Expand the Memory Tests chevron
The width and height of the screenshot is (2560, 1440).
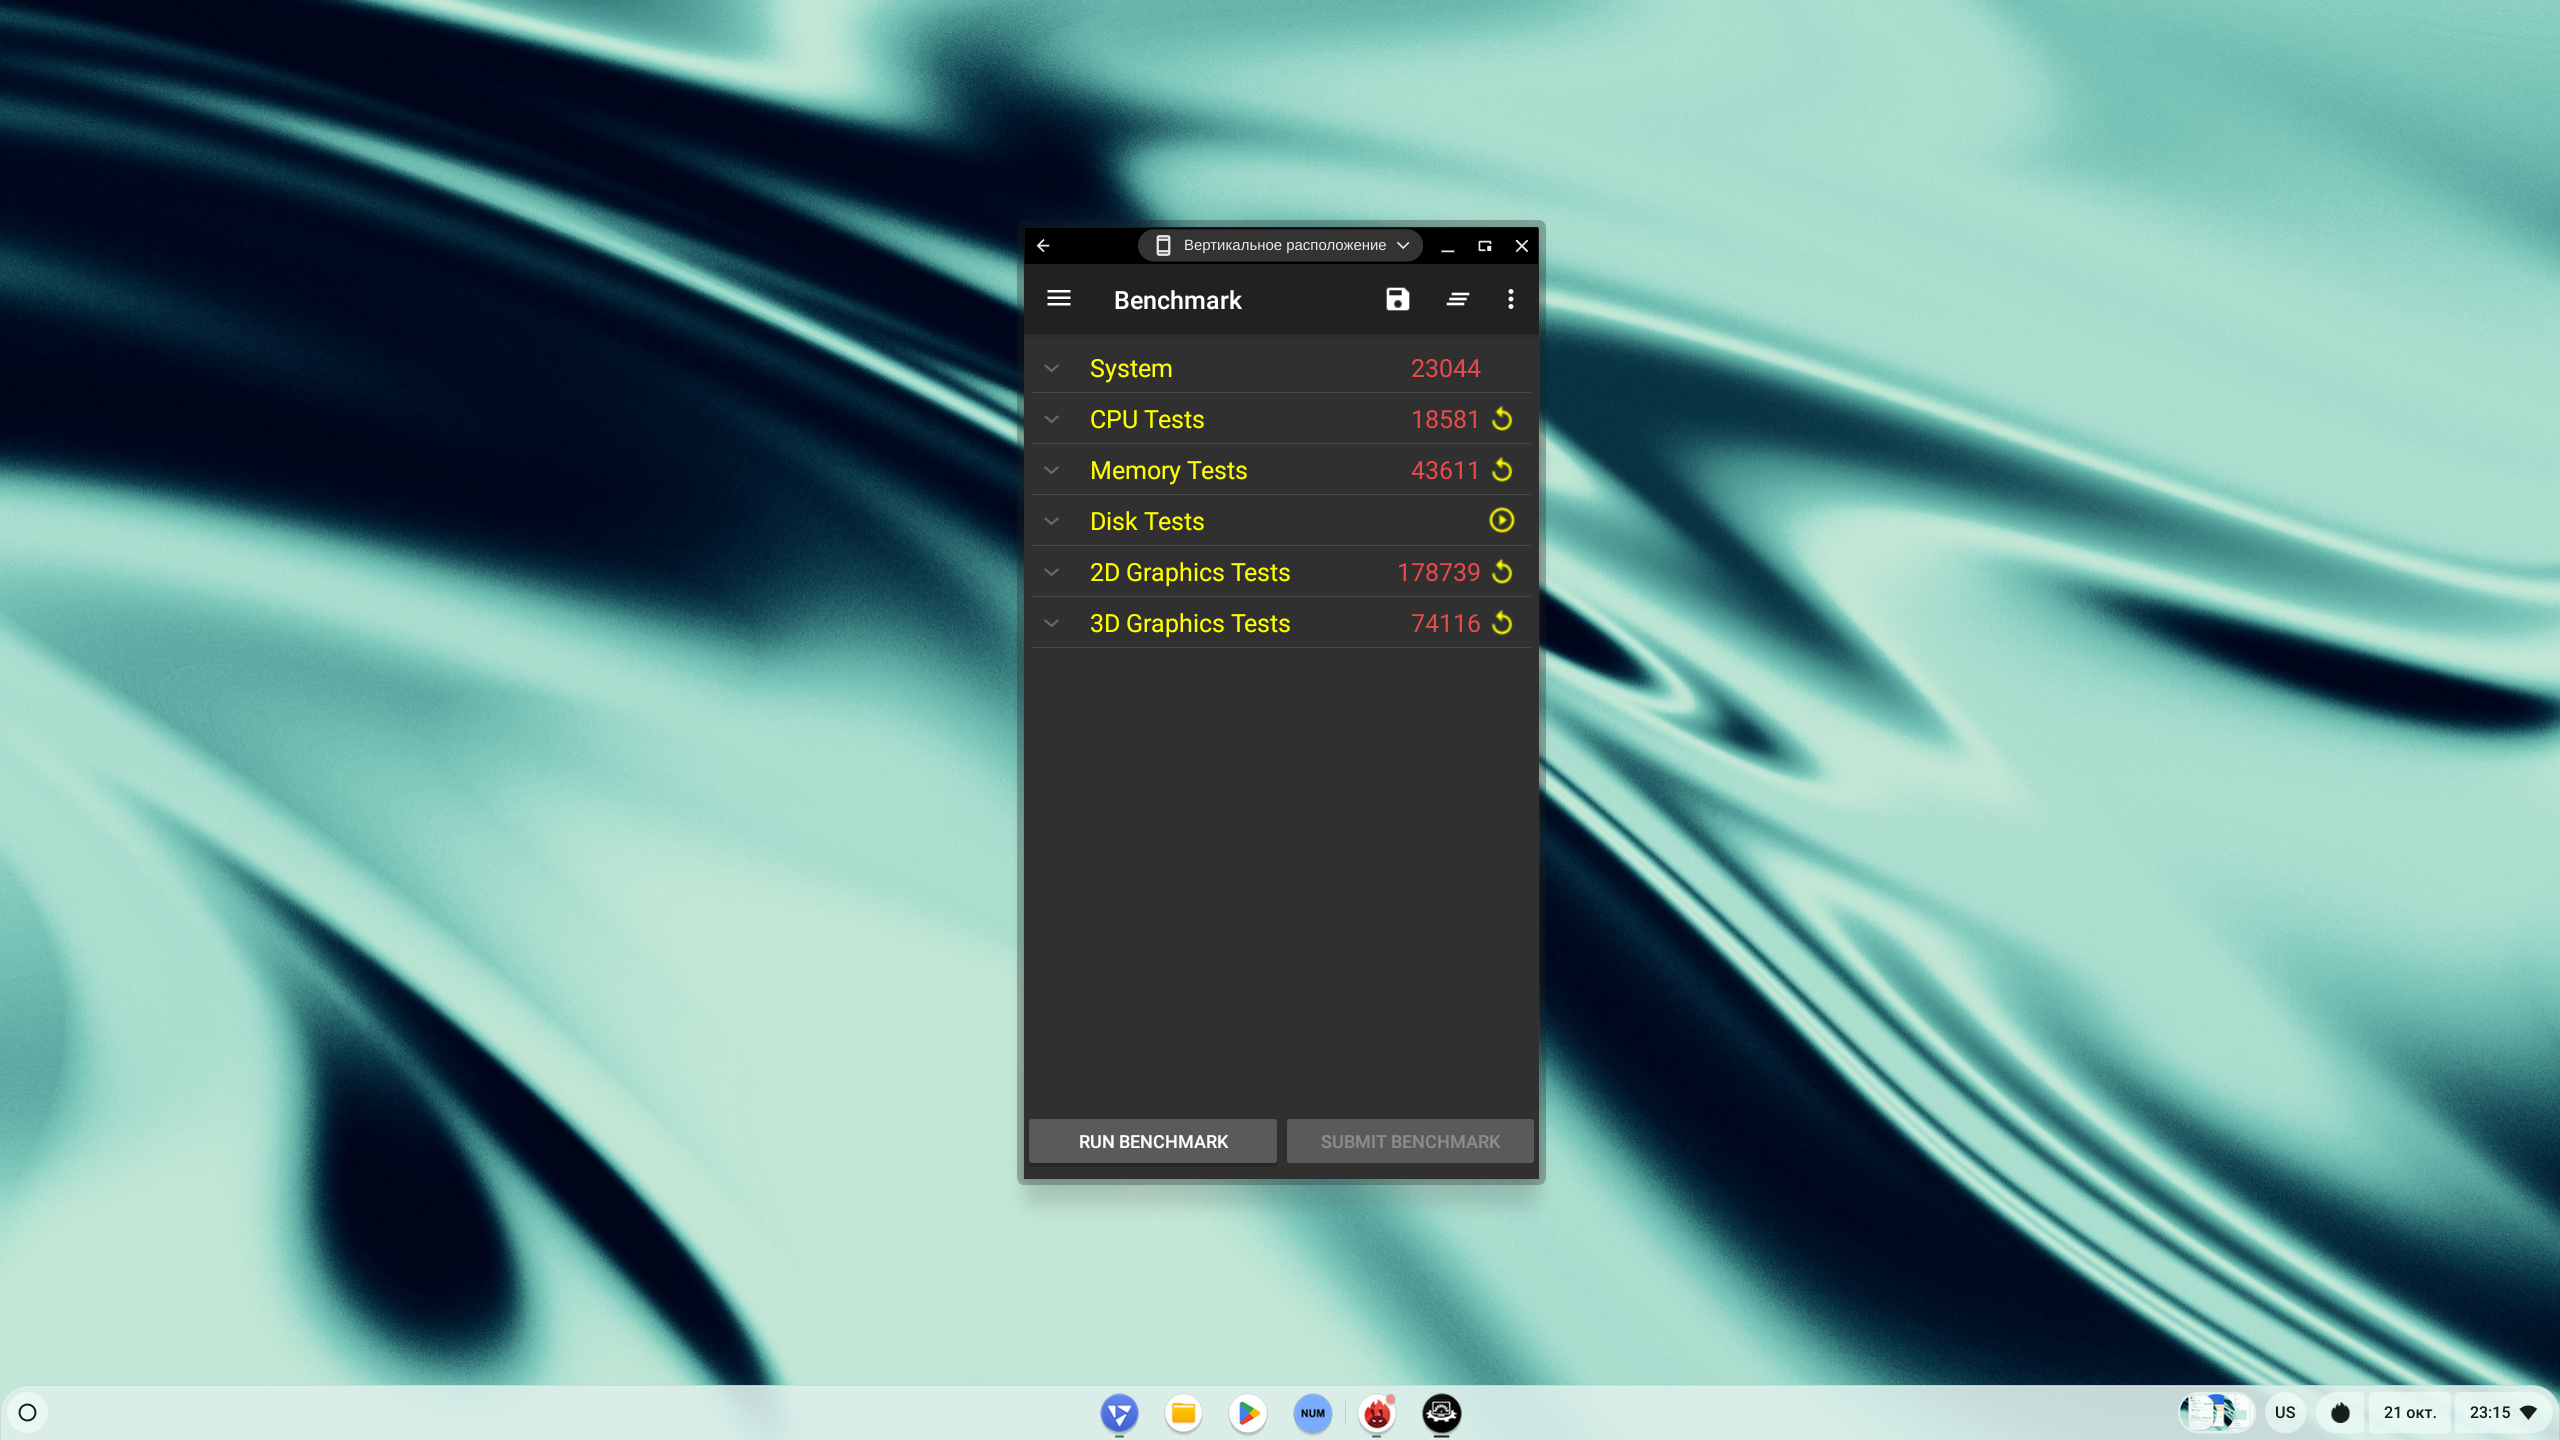point(1051,470)
